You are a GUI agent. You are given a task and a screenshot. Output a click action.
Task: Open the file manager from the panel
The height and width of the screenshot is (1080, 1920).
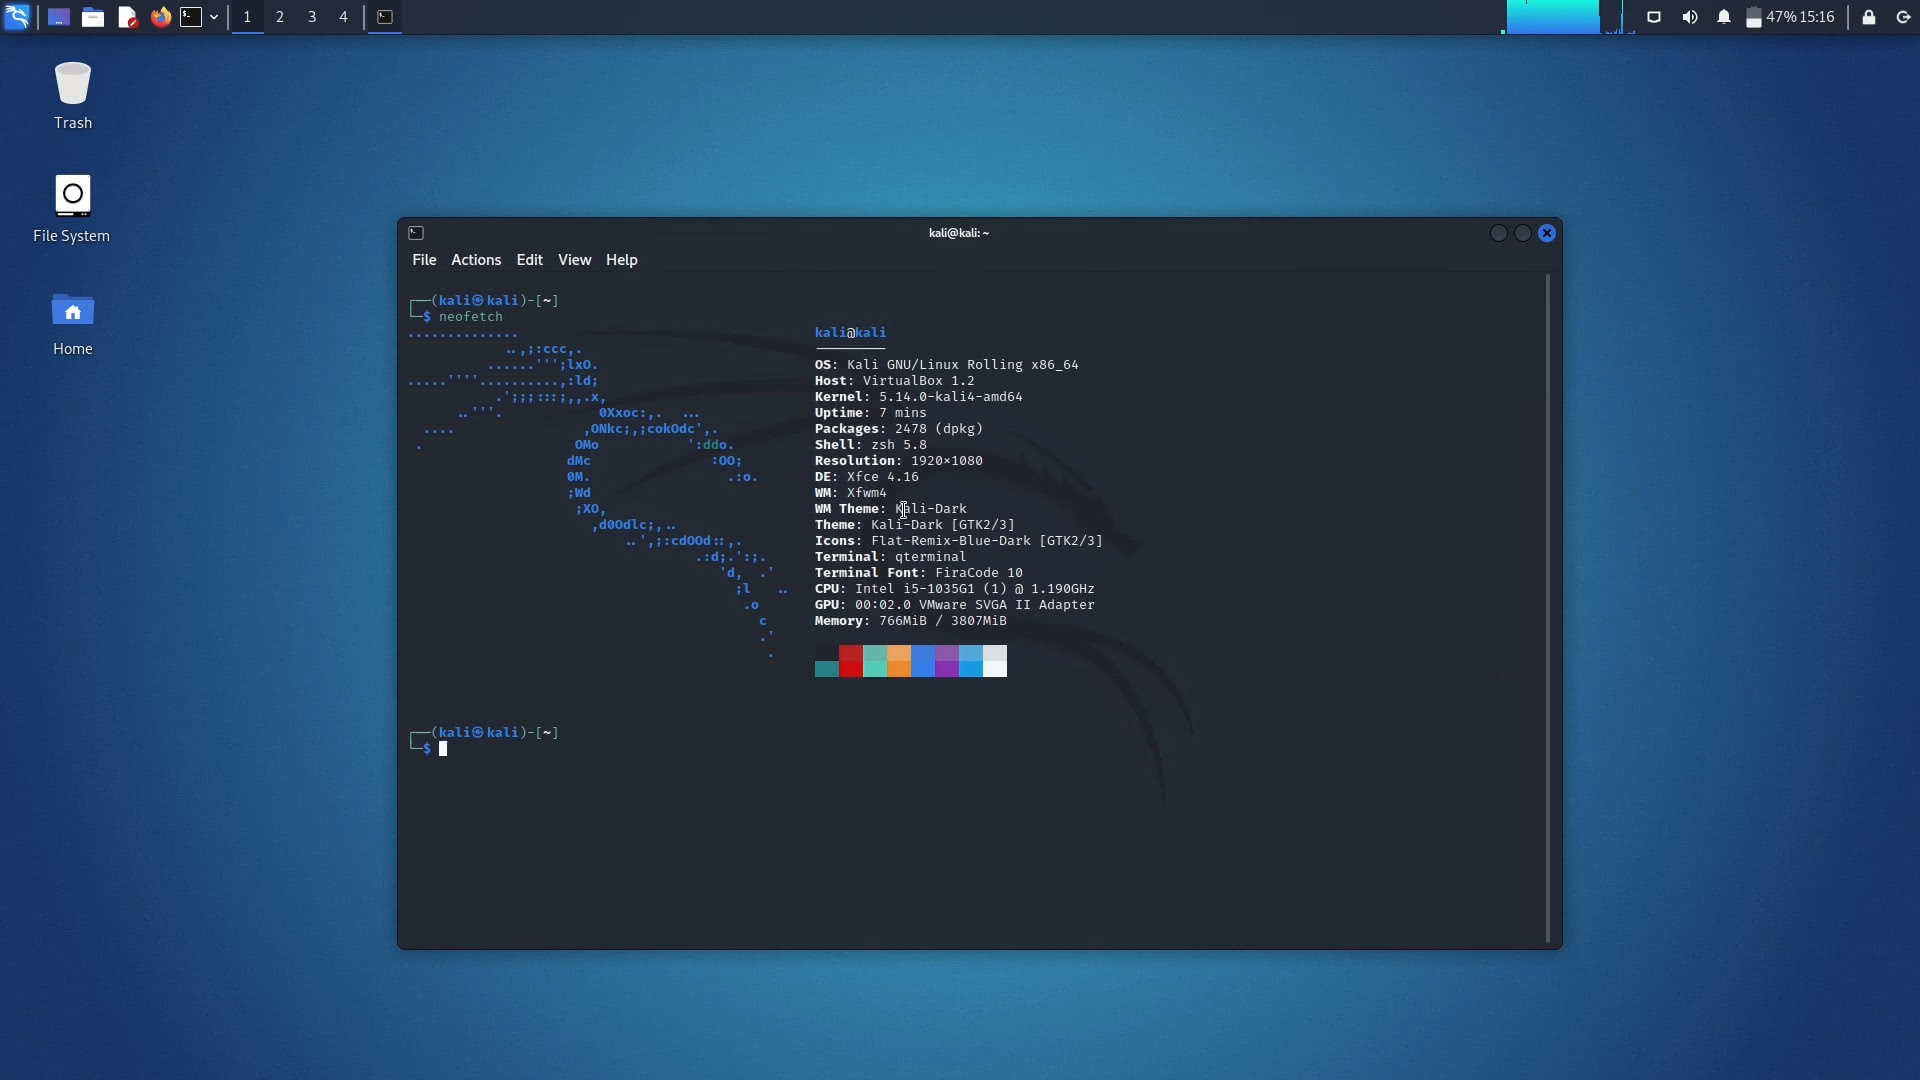pos(93,16)
